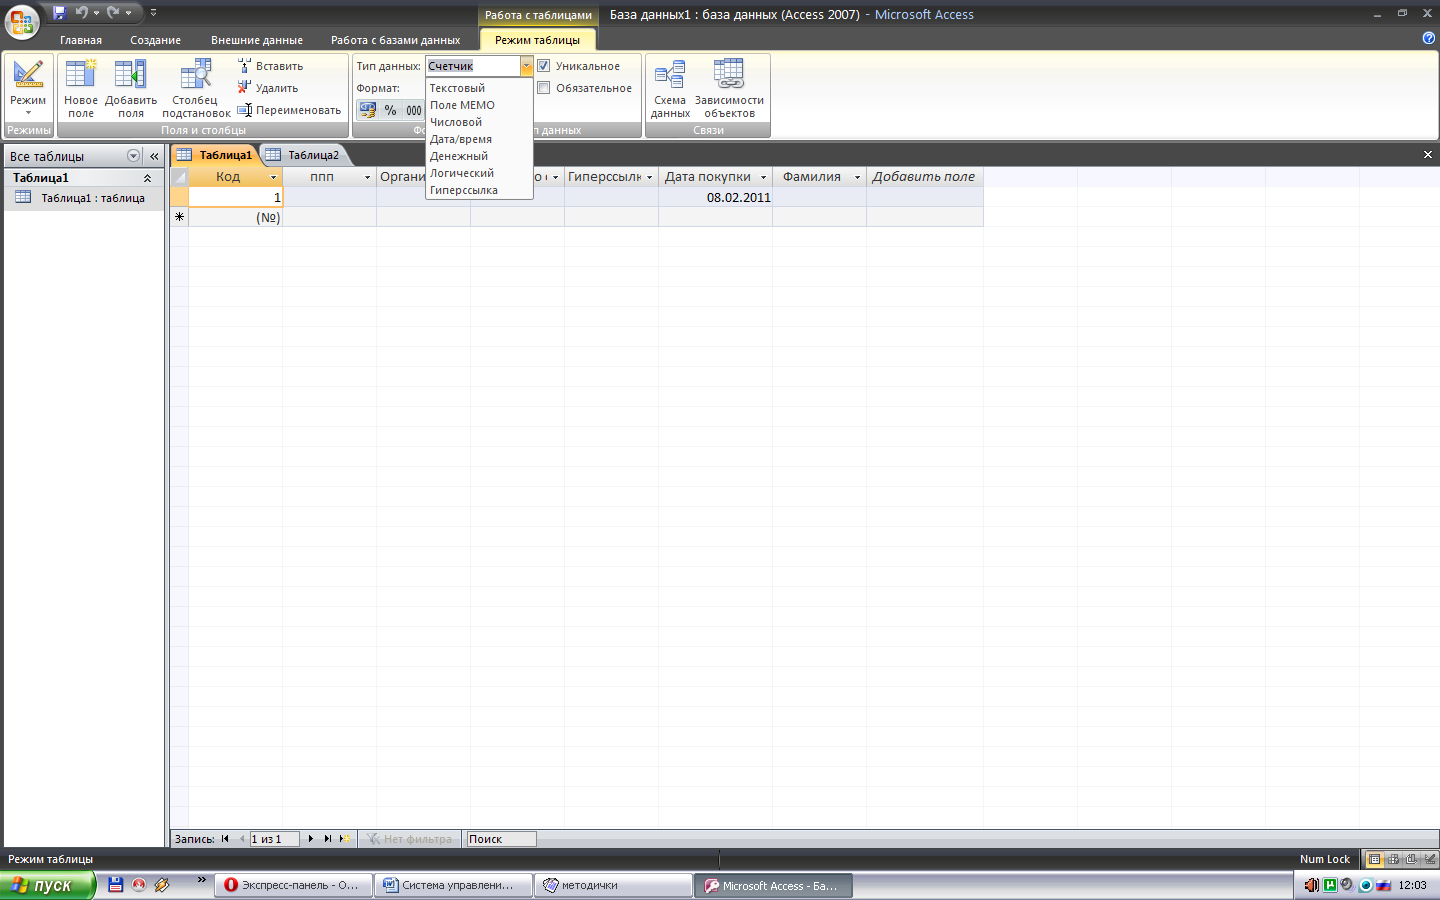Viewport: 1440px width, 900px height.
Task: Apply the percent format button
Action: (390, 110)
